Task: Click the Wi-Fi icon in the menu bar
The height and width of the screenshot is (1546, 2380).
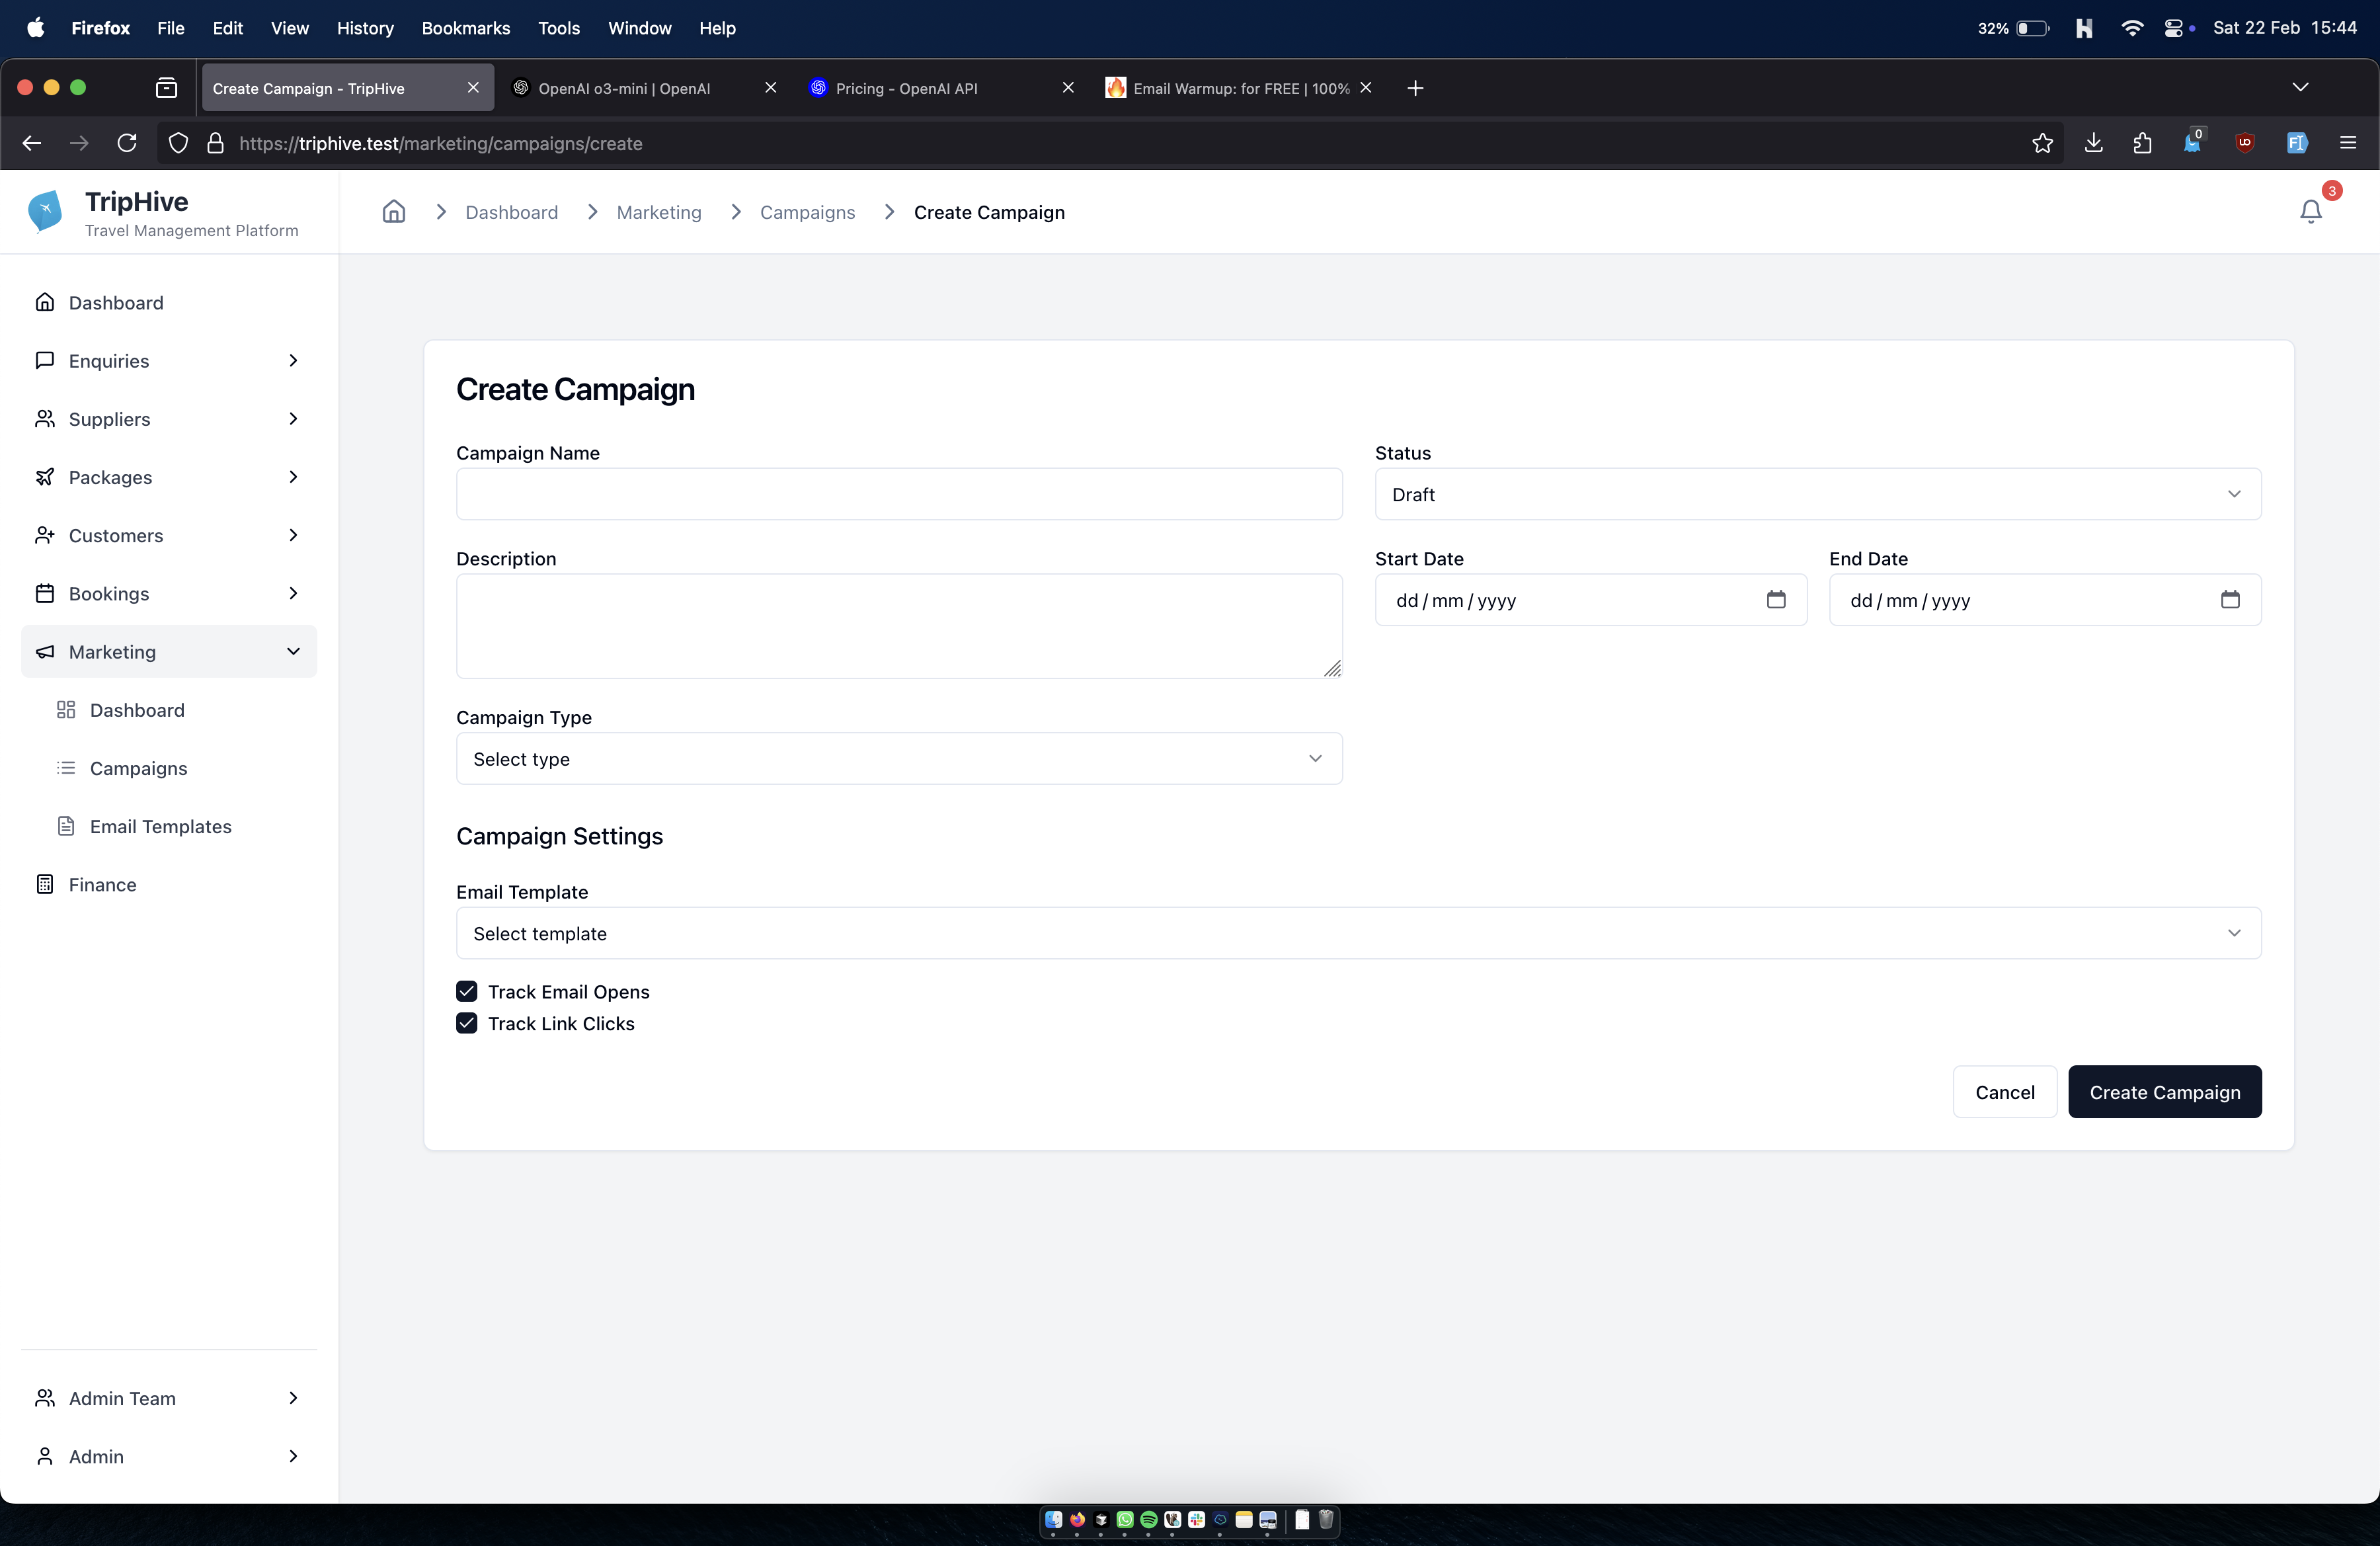Action: click(x=2132, y=28)
